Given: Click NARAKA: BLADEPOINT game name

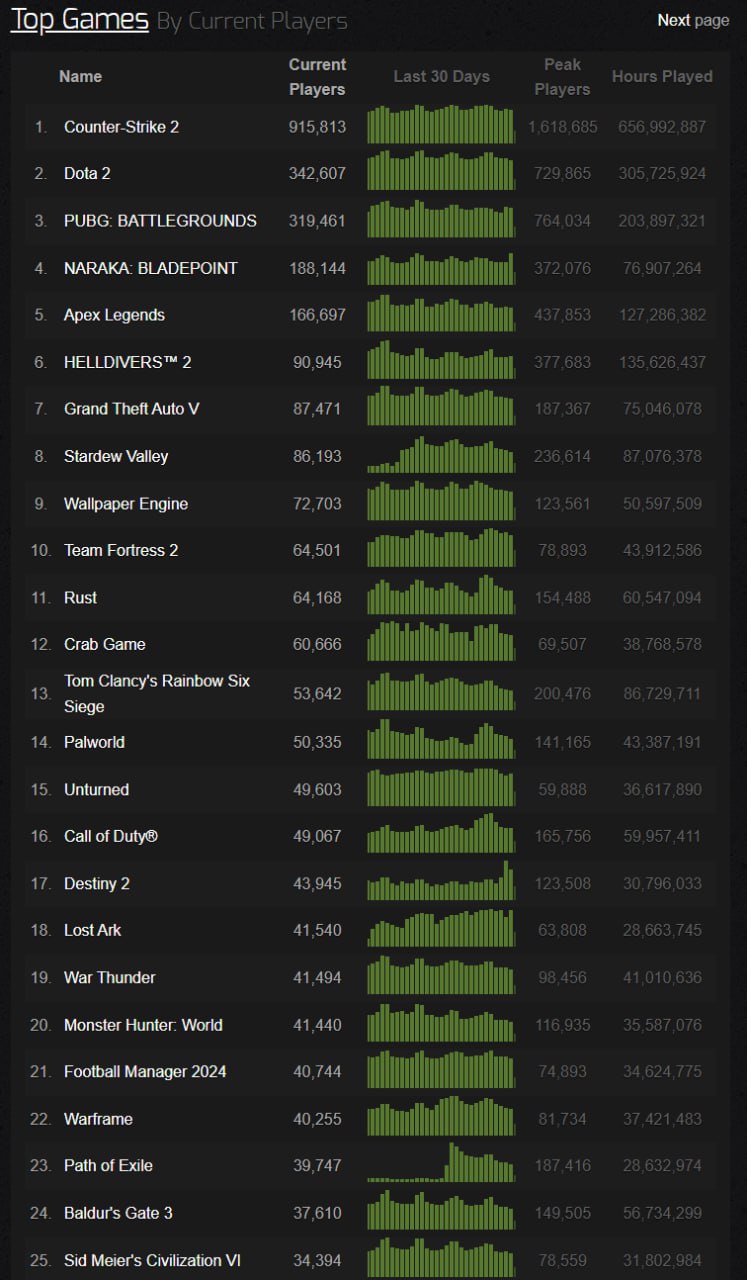Looking at the screenshot, I should pyautogui.click(x=150, y=268).
